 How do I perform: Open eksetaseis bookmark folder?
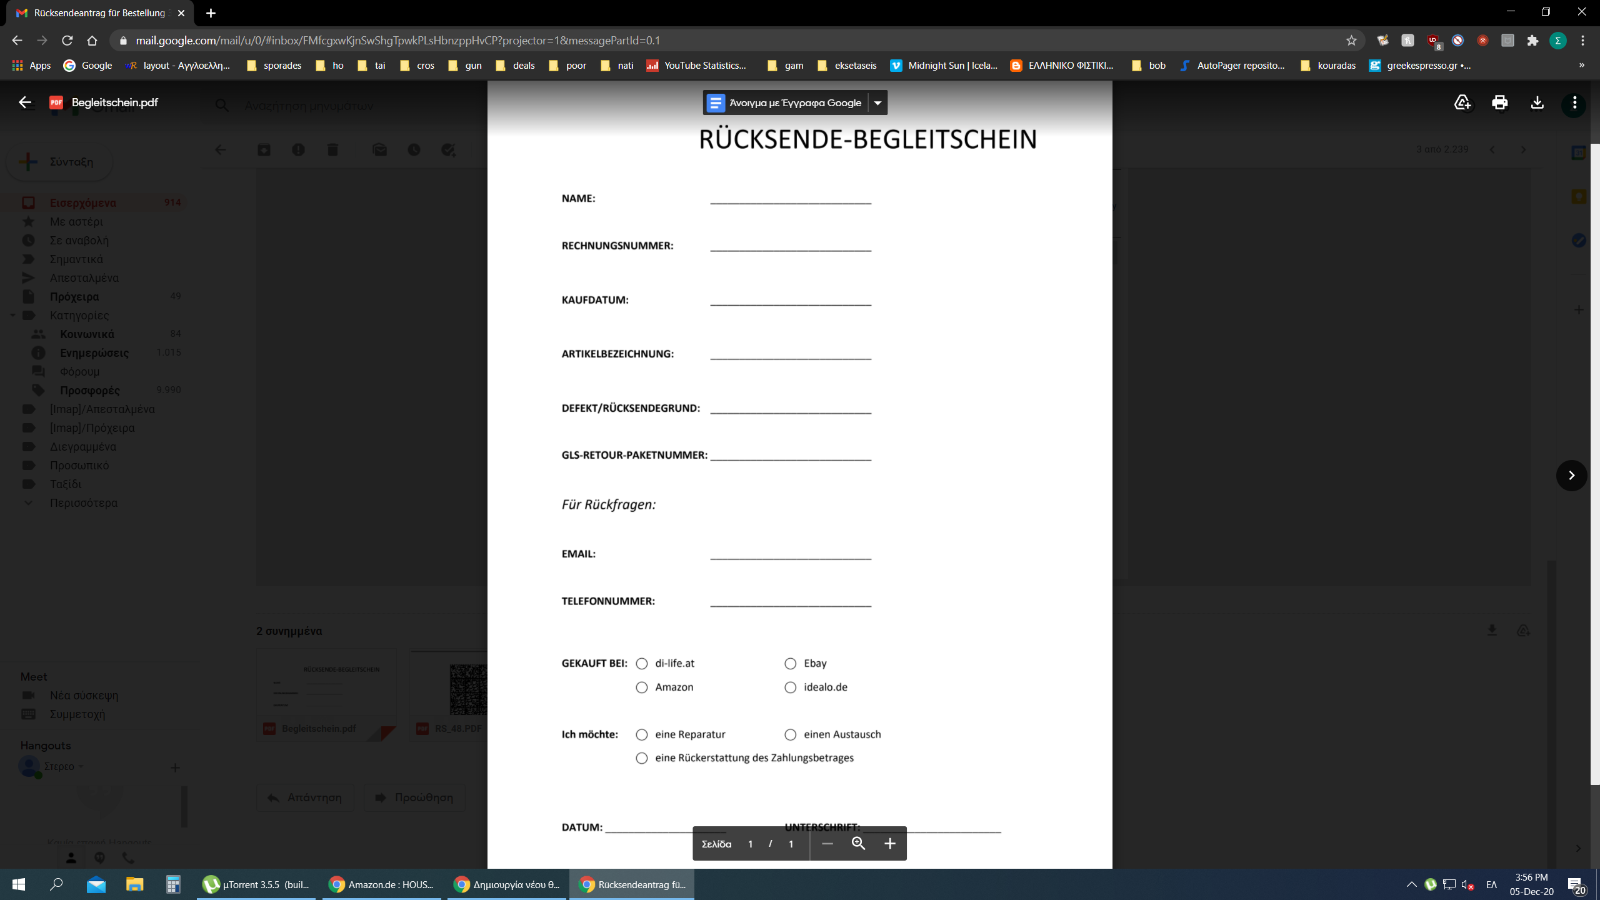click(x=847, y=66)
